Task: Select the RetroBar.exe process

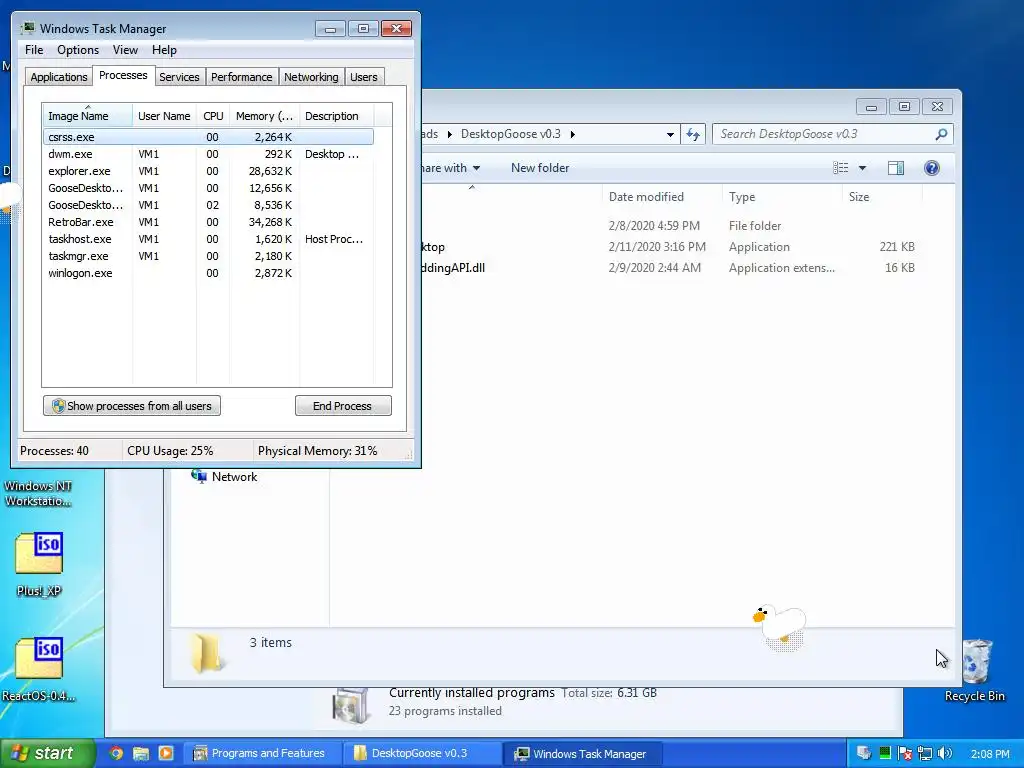Action: click(208, 222)
